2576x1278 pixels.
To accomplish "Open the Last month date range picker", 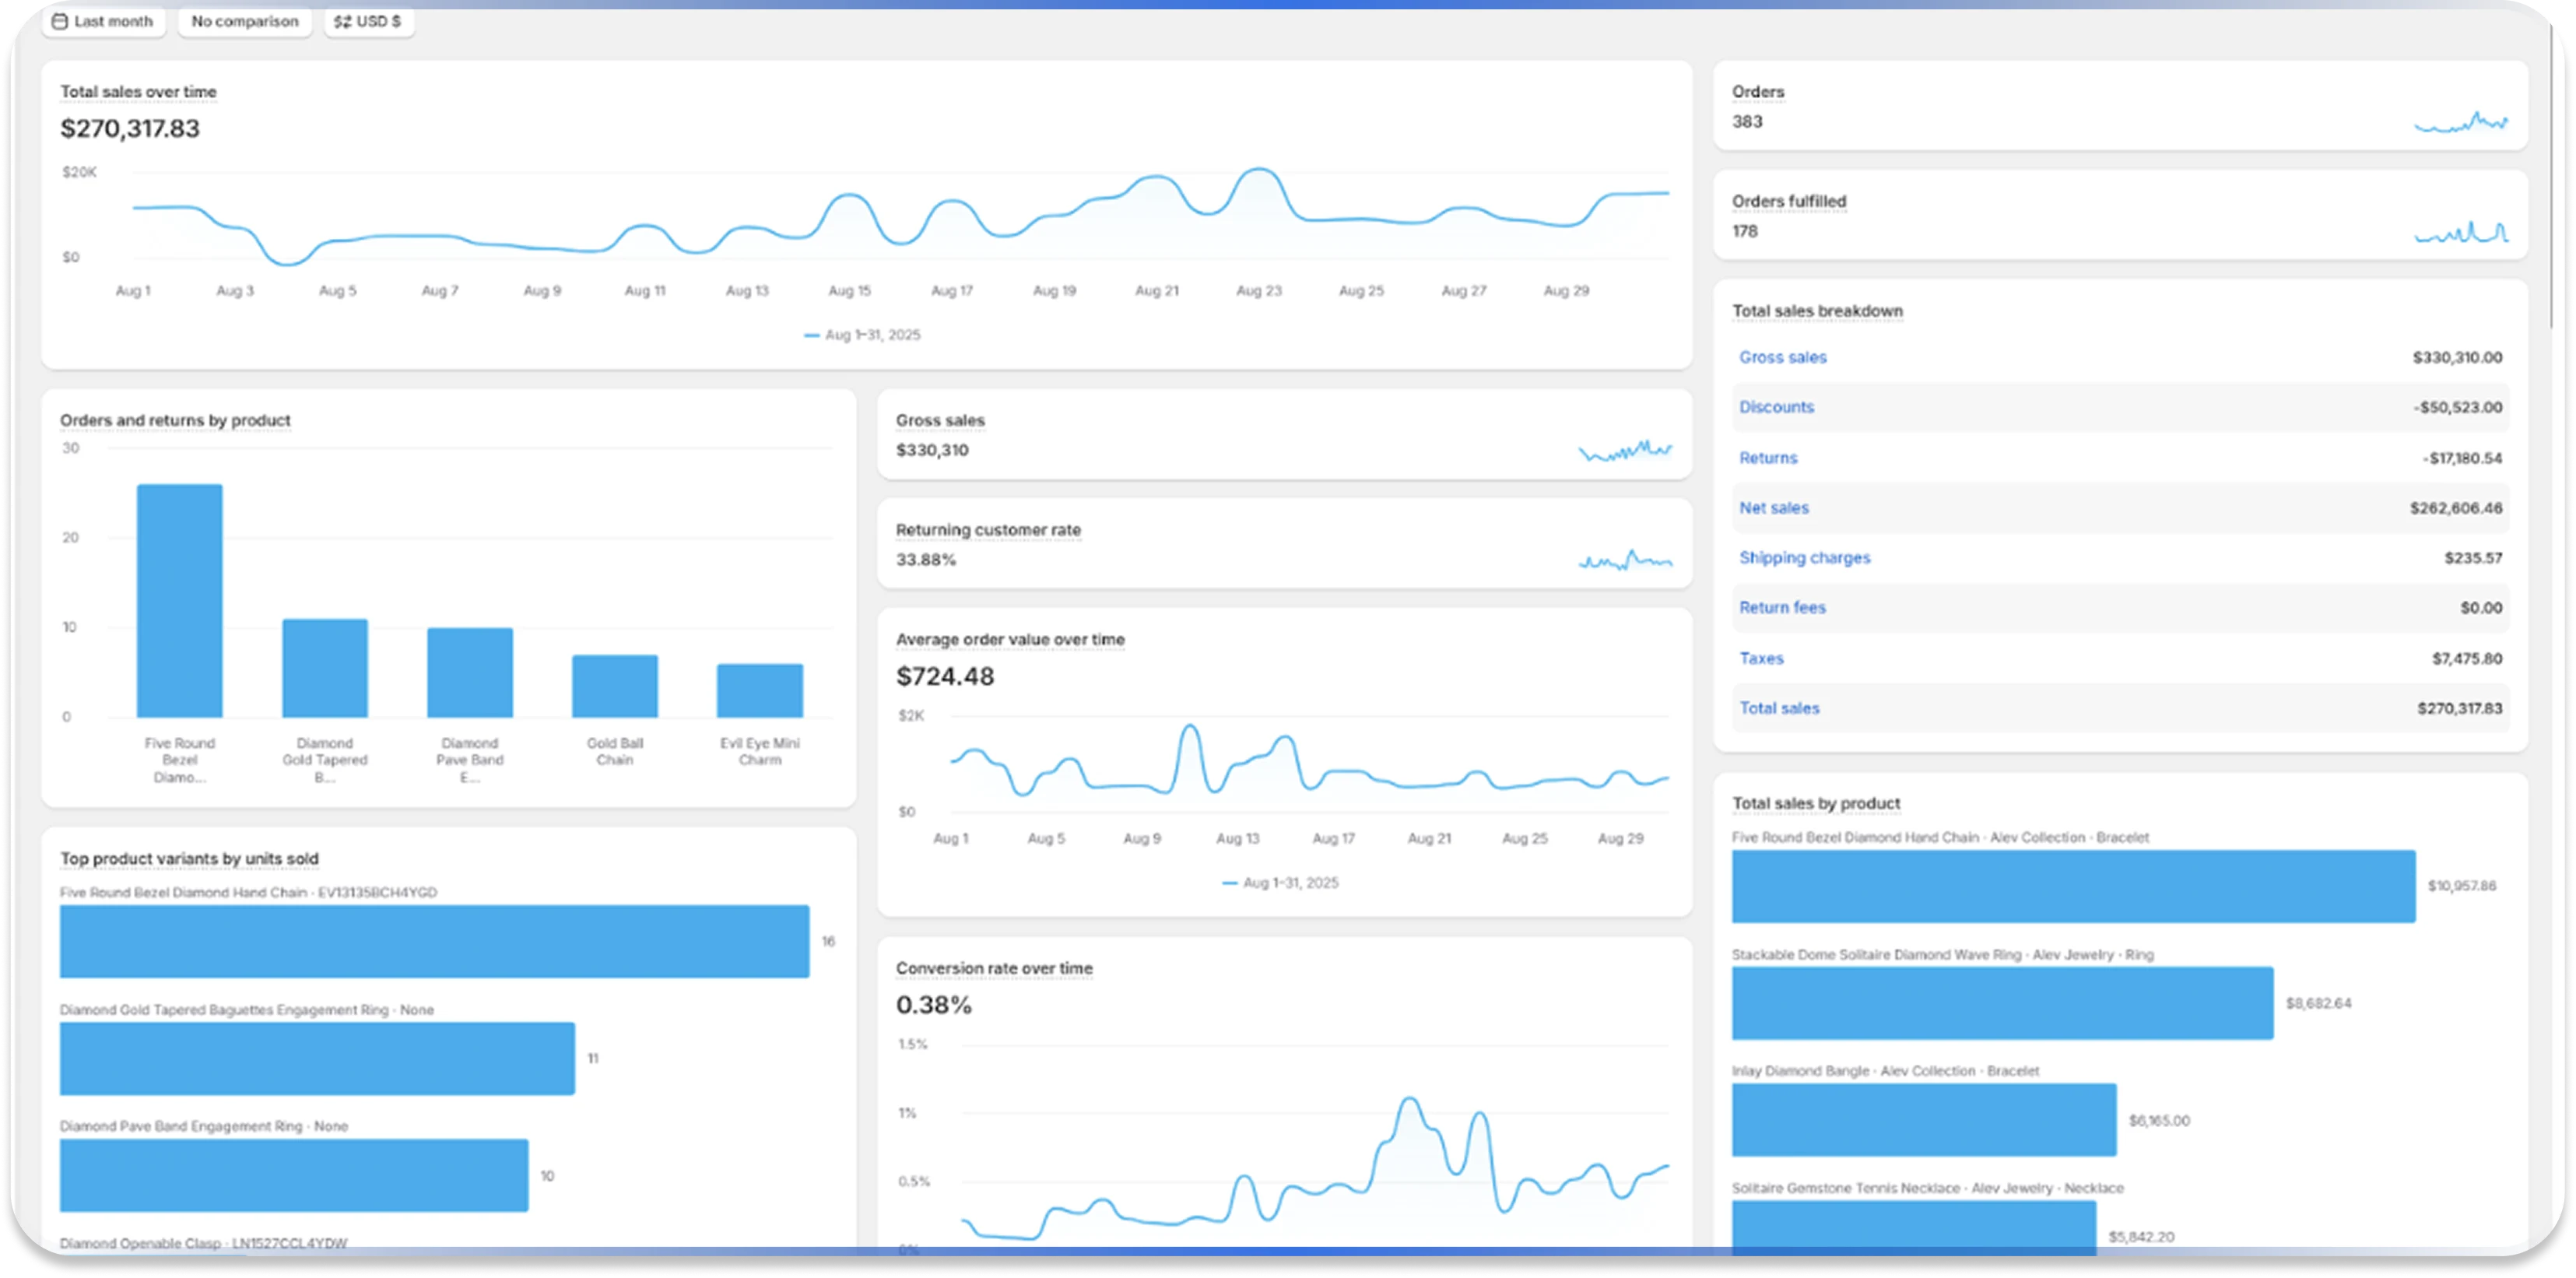I will [103, 21].
